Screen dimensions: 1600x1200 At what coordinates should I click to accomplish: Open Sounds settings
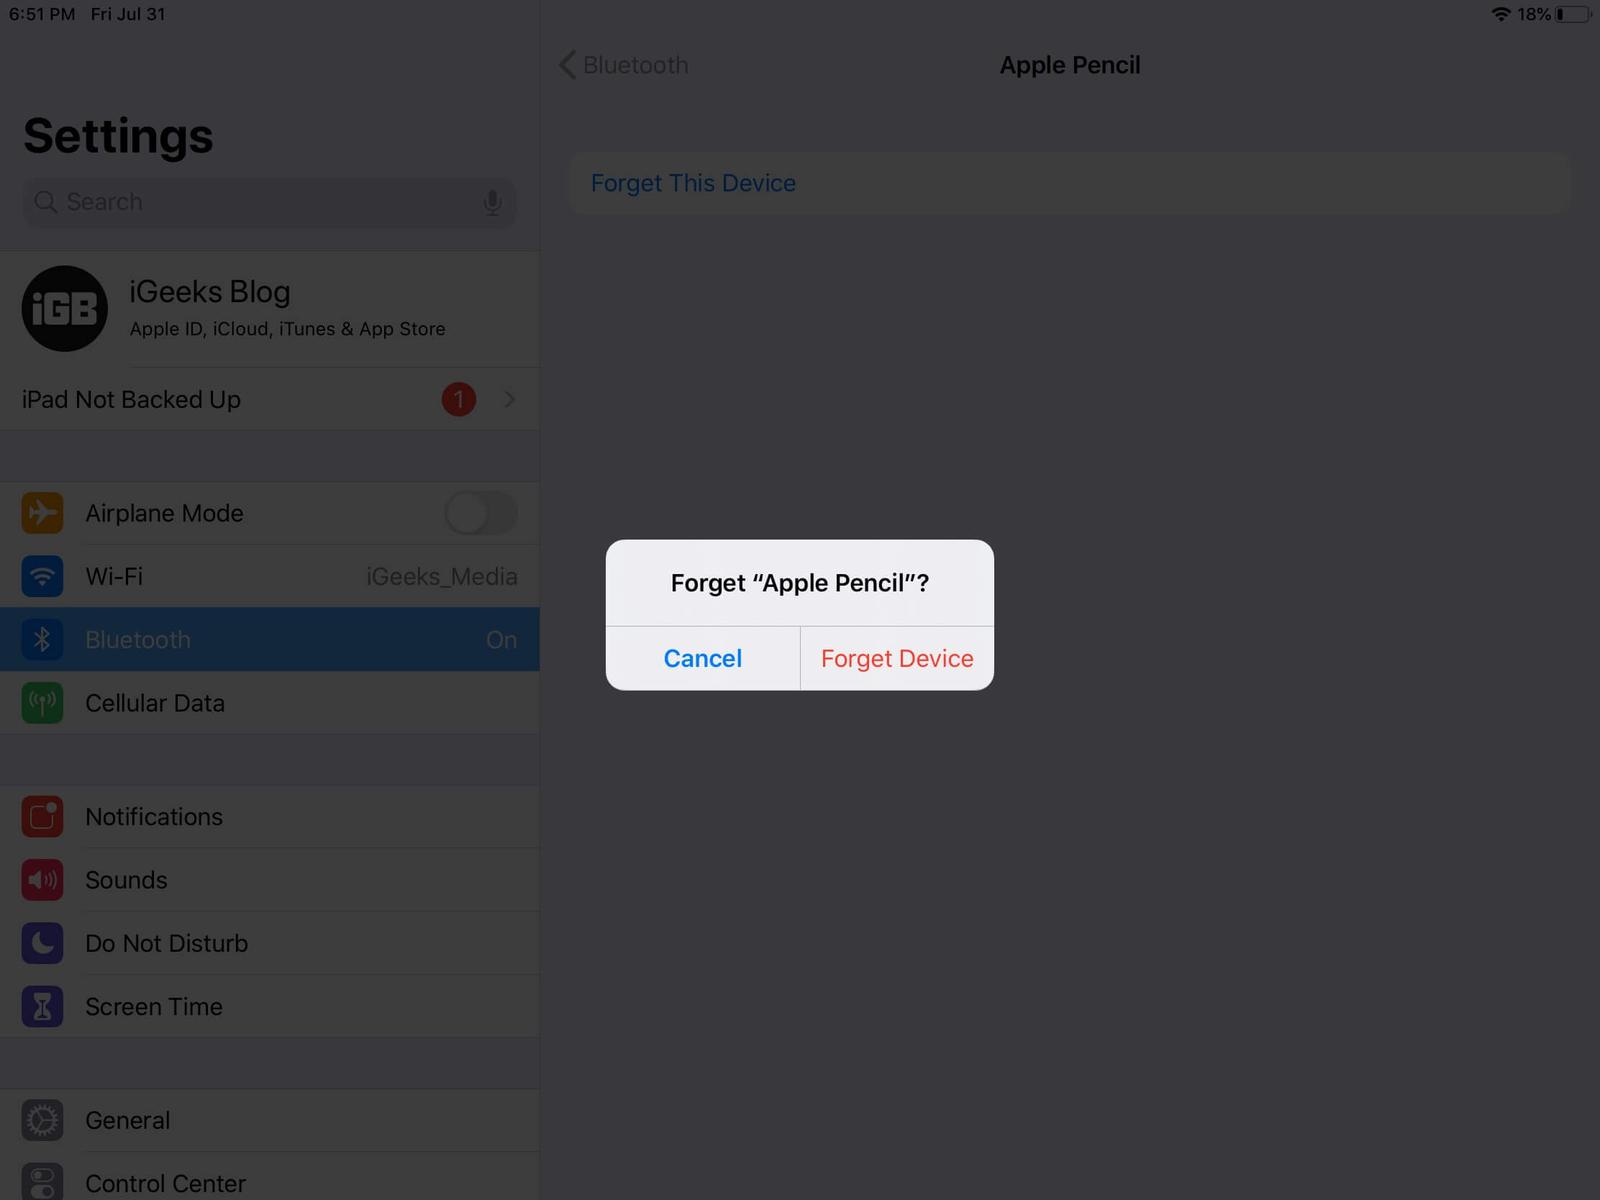[x=270, y=880]
